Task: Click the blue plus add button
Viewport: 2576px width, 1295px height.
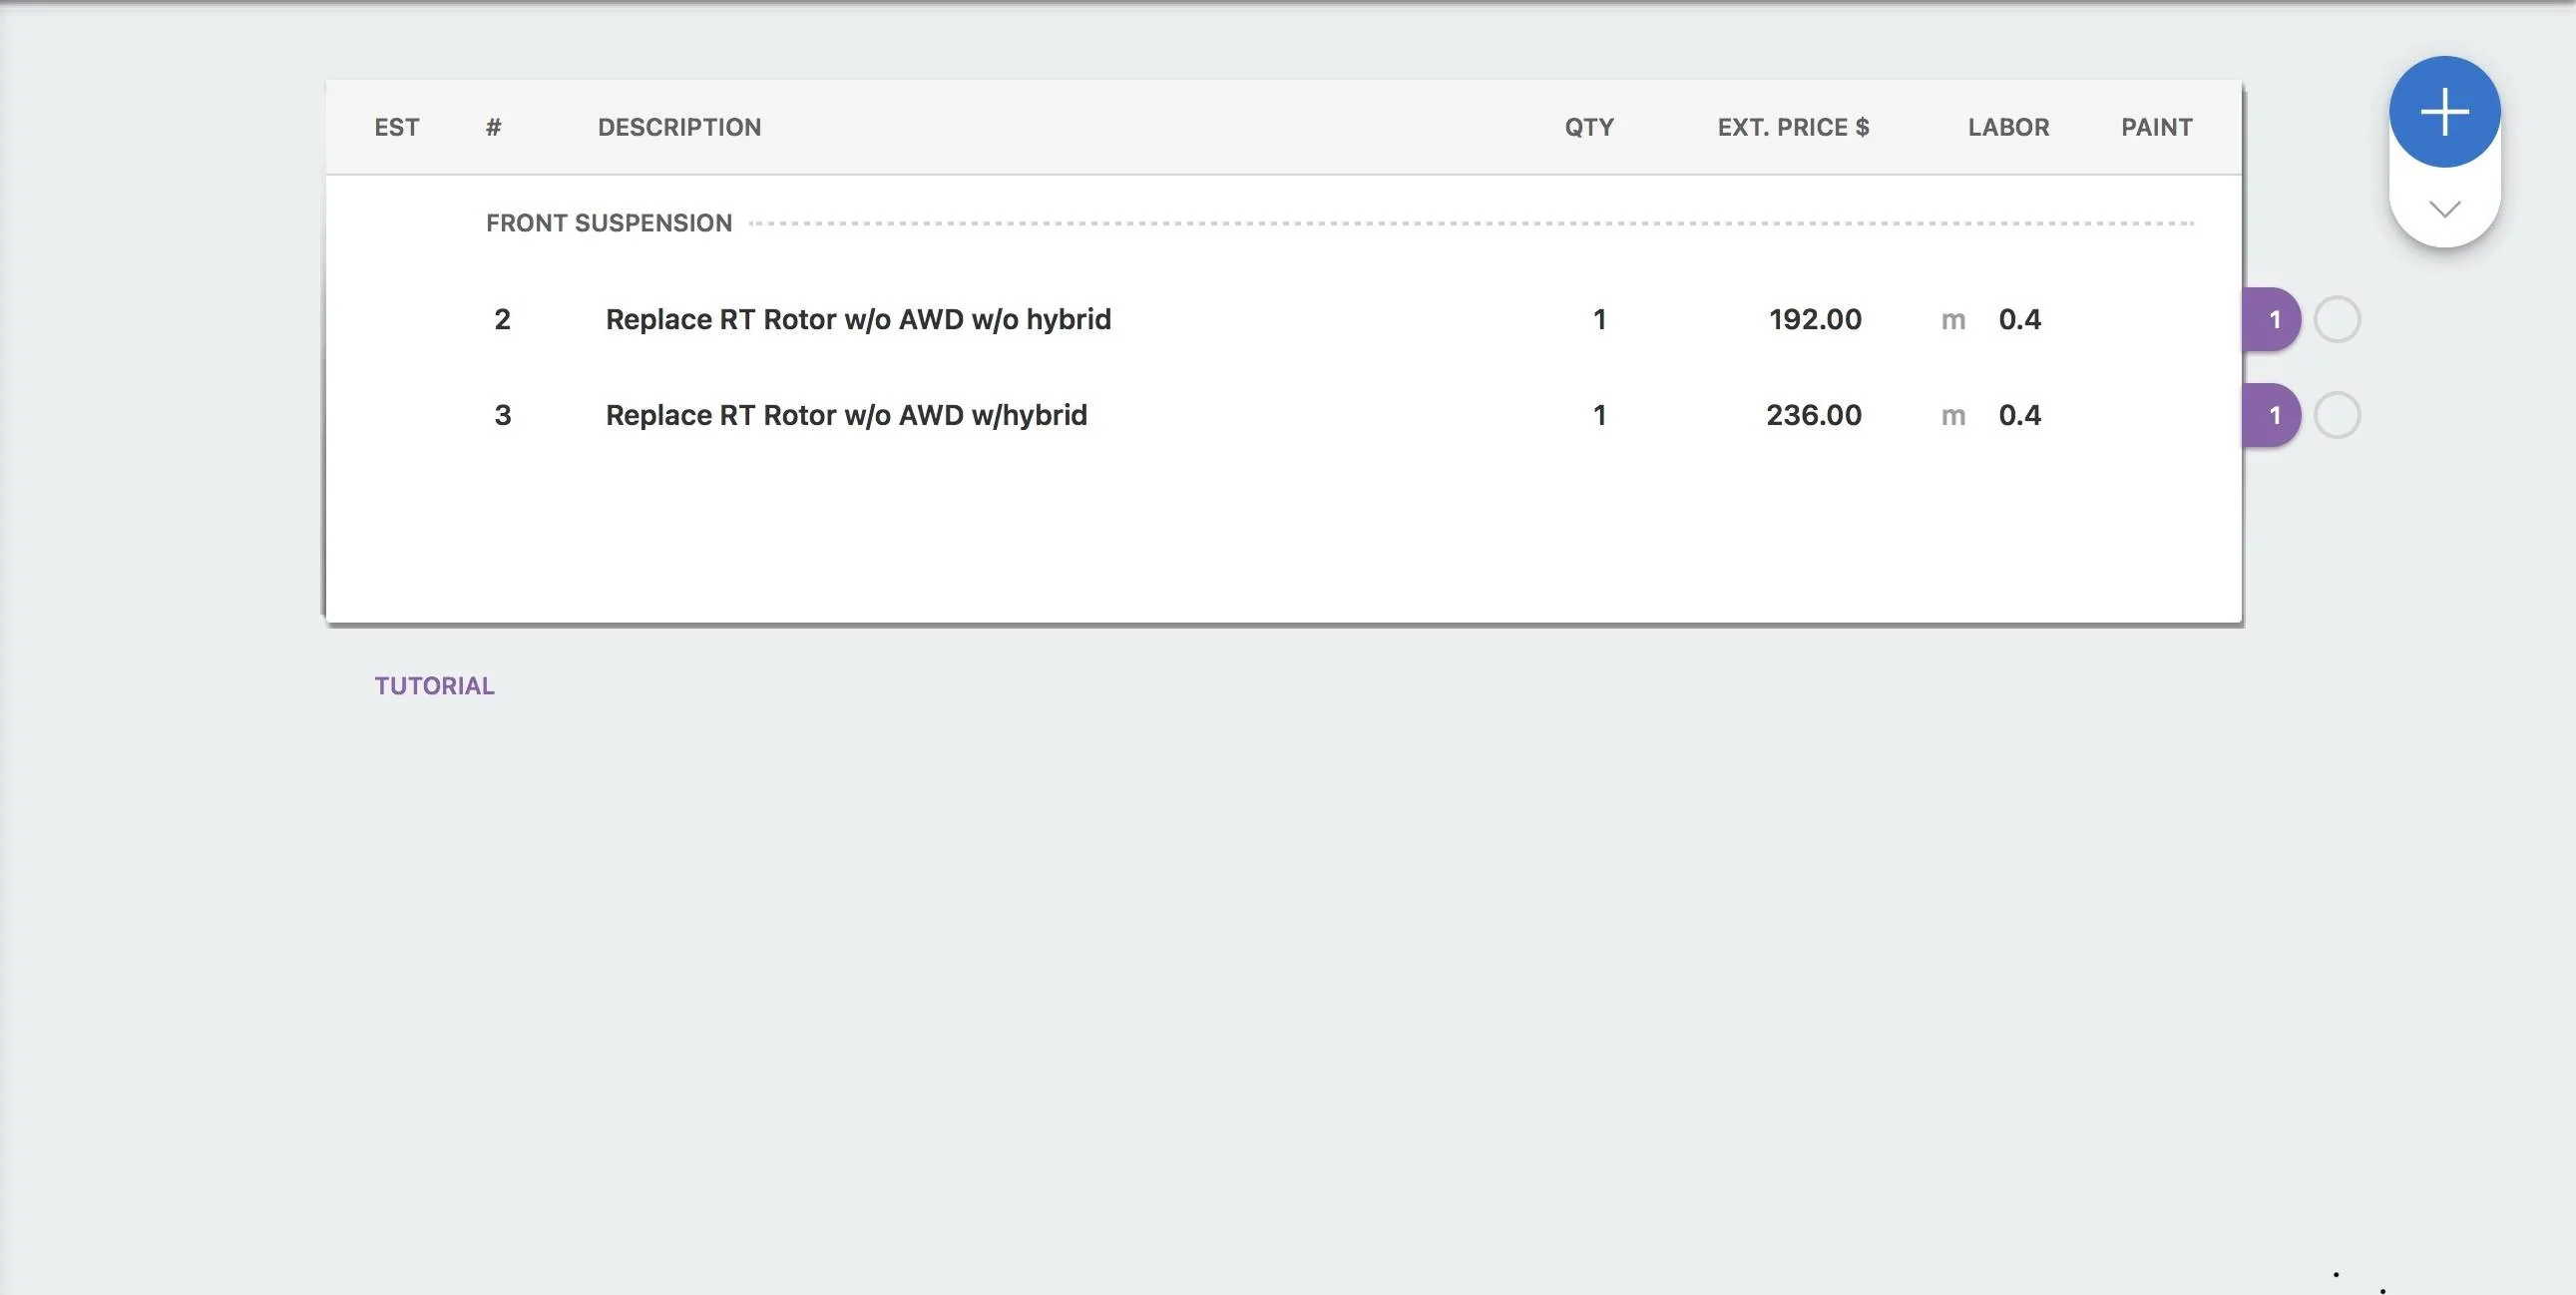Action: point(2444,111)
